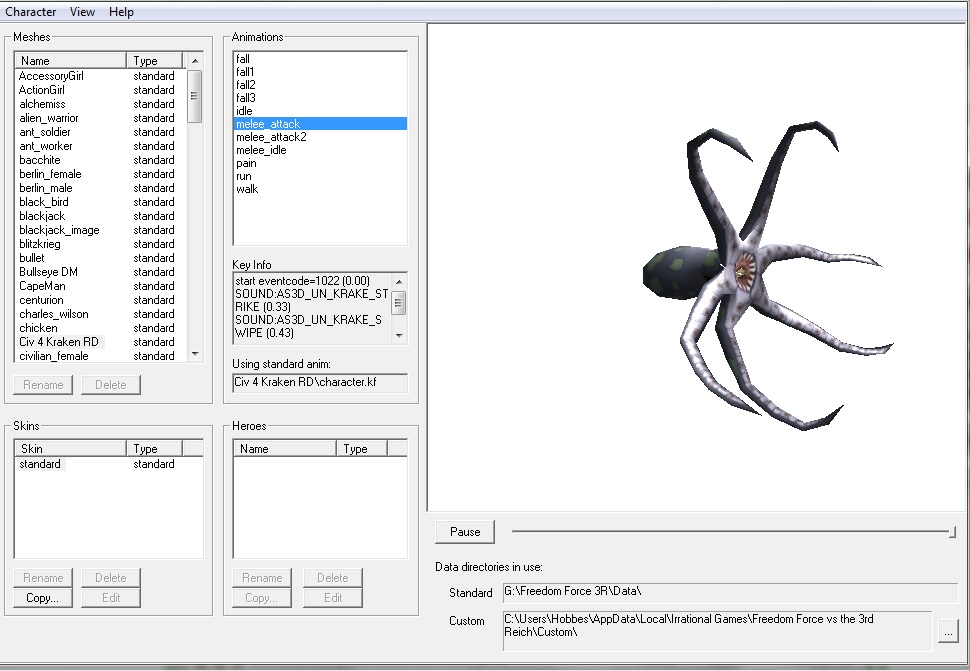
Task: Click Name column header in Heroes list
Action: point(285,448)
